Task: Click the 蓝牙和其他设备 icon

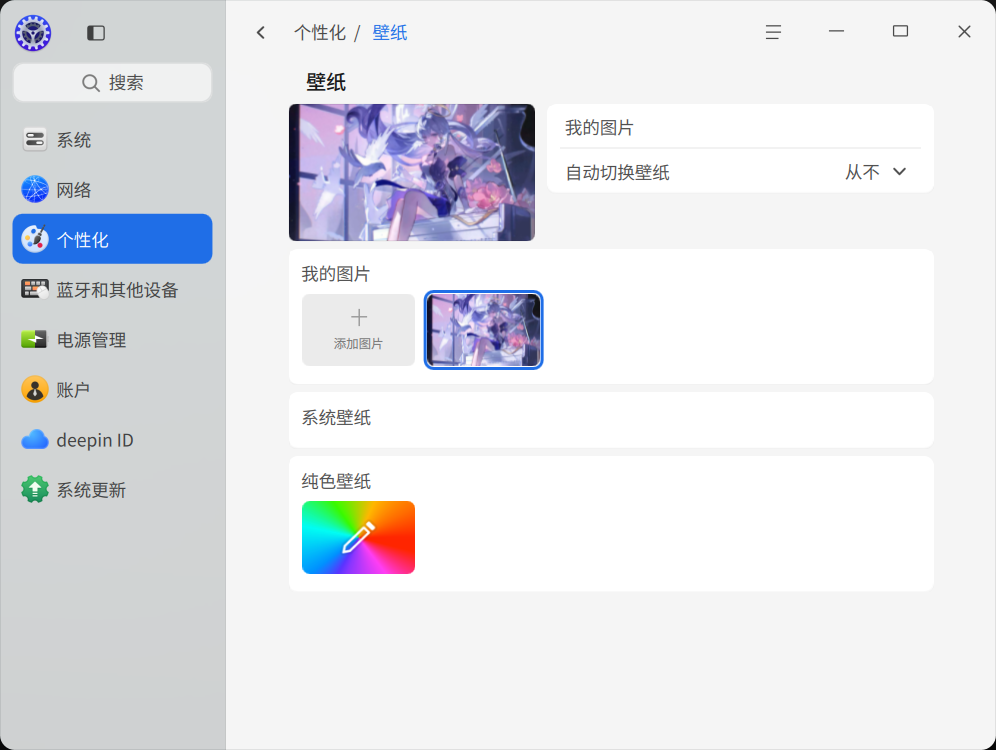Action: tap(35, 289)
